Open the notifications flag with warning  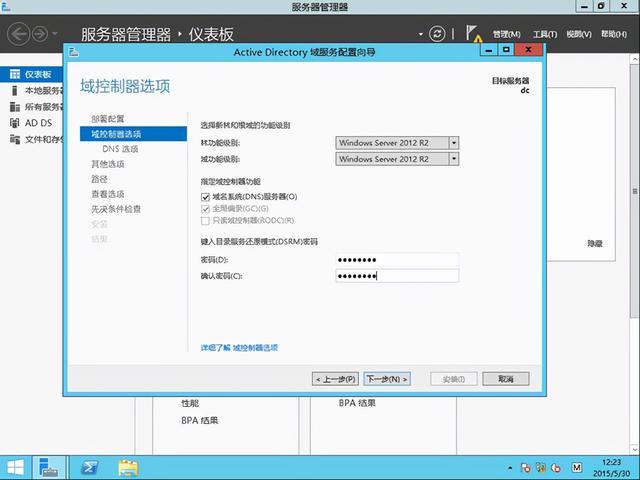point(473,34)
